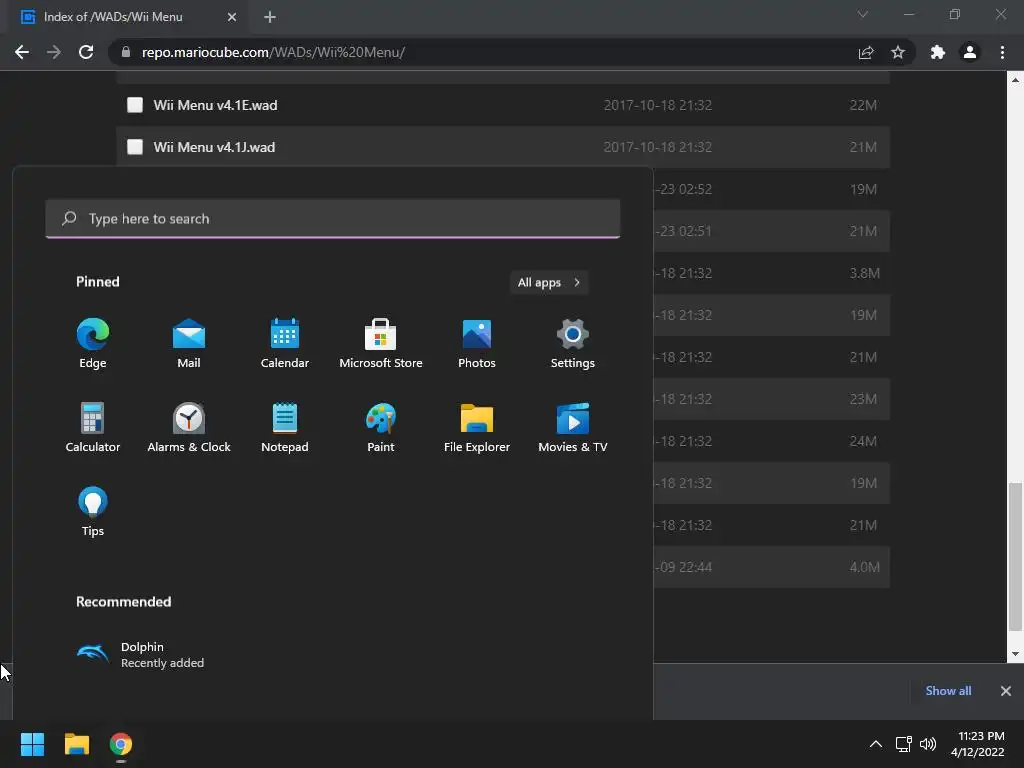Click Show all downloads
Viewport: 1024px width, 768px height.
(948, 691)
